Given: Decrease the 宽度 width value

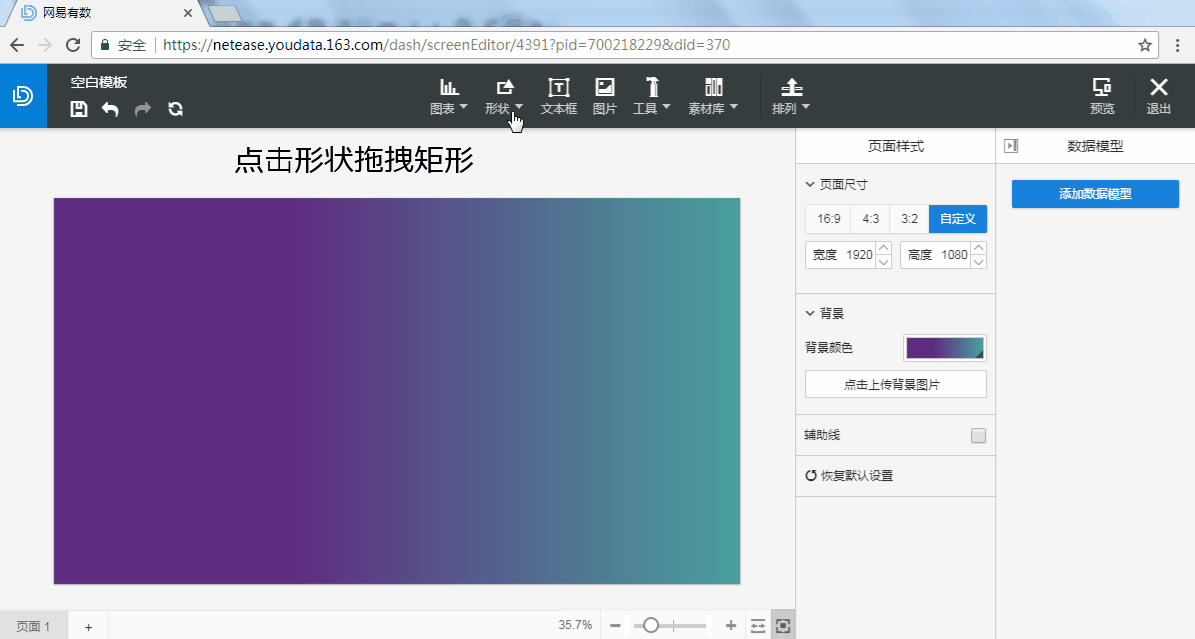Looking at the screenshot, I should tap(883, 262).
